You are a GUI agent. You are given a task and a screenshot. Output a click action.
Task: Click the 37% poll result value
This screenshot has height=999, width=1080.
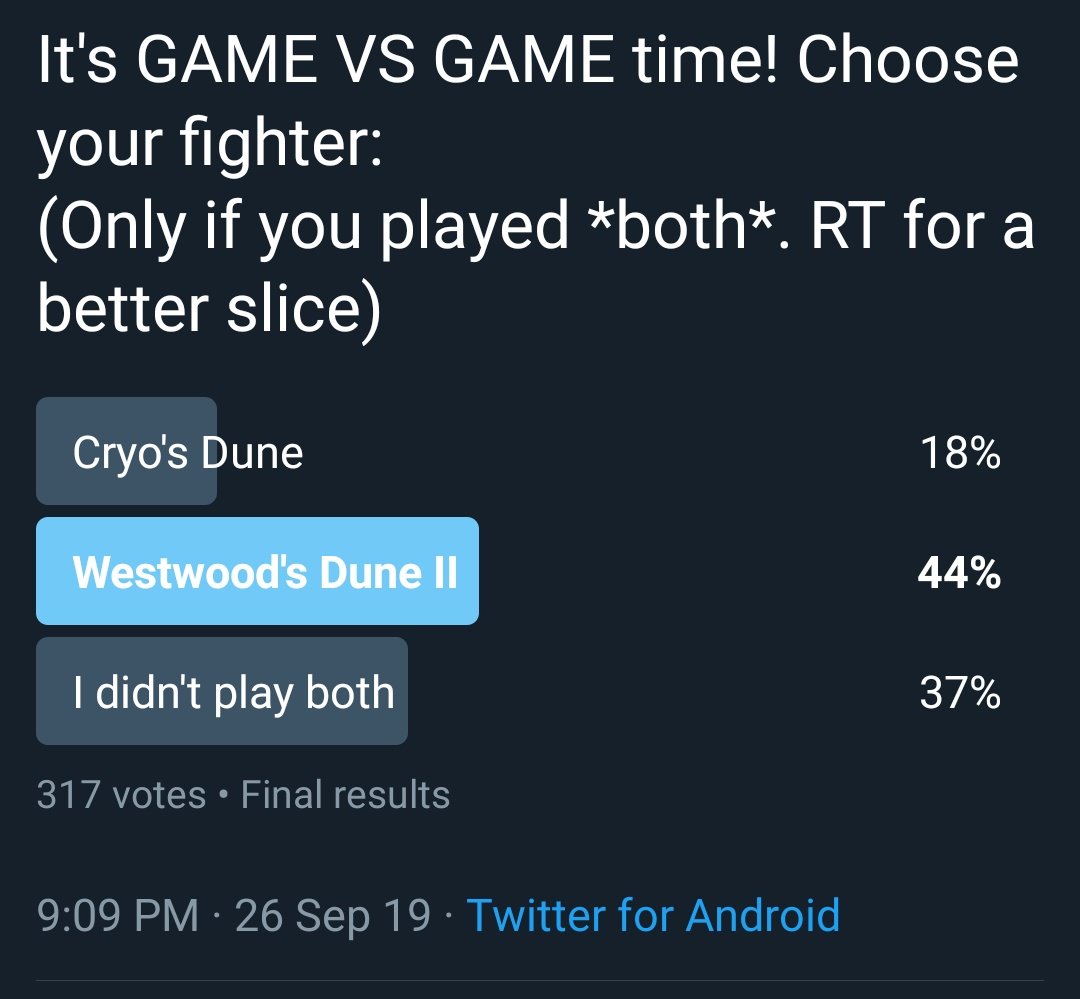pos(959,692)
